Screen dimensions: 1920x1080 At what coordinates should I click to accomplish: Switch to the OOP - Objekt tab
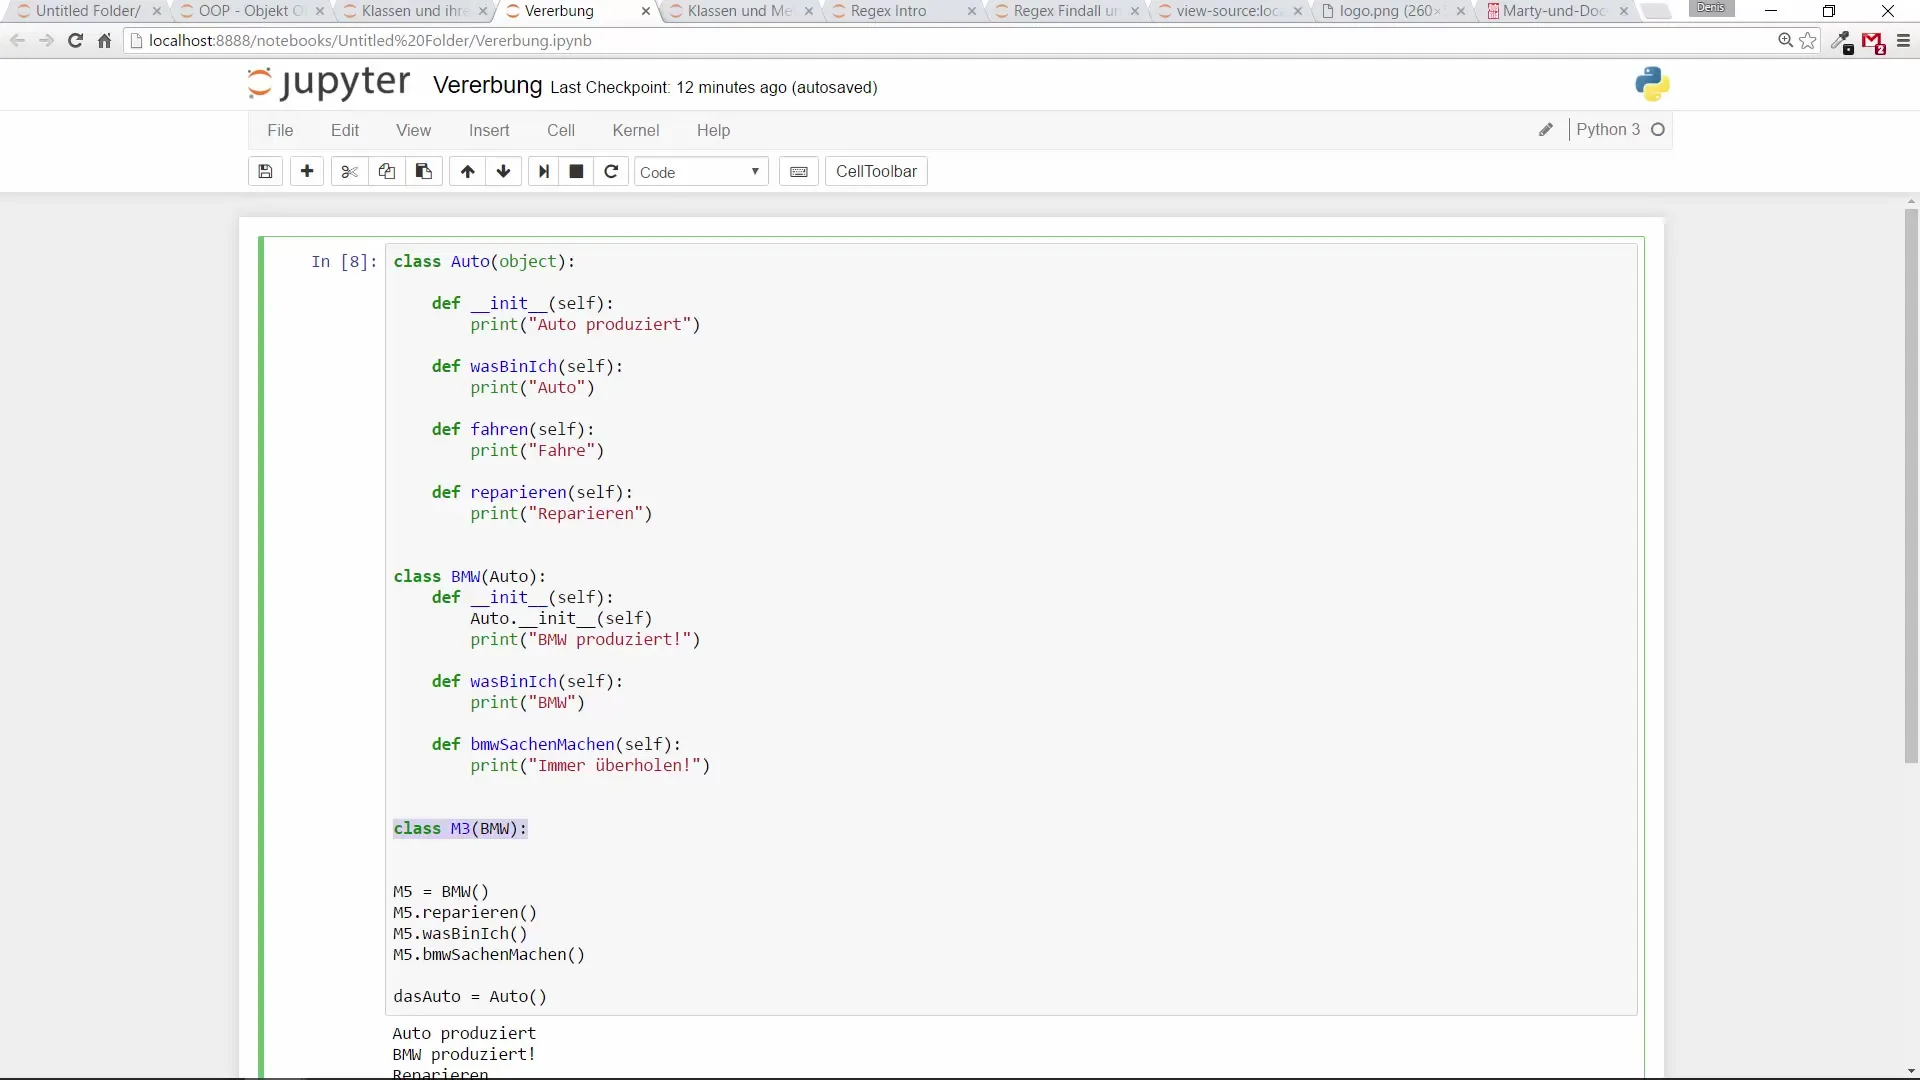click(250, 11)
